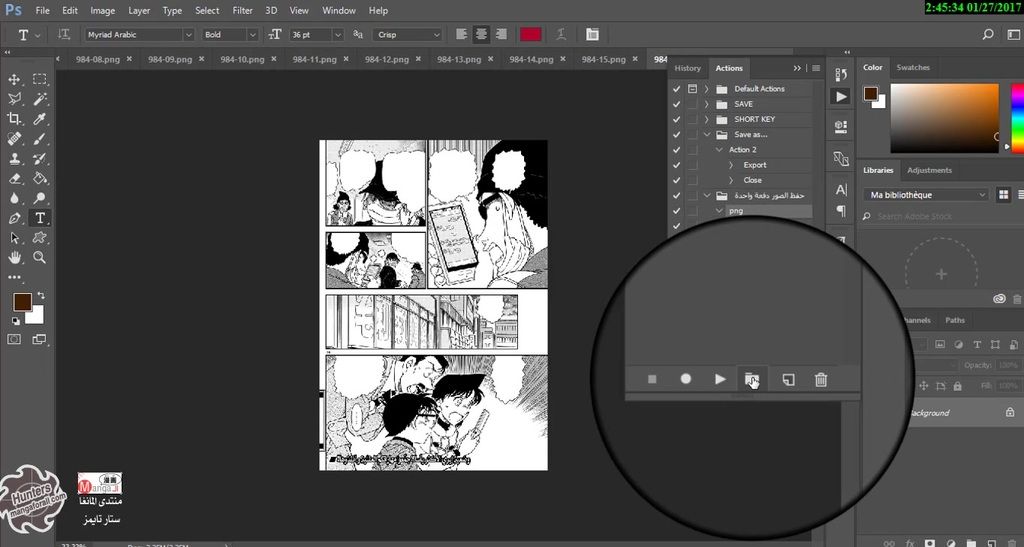Select the Eyedropper tool
1024x547 pixels.
tap(40, 119)
